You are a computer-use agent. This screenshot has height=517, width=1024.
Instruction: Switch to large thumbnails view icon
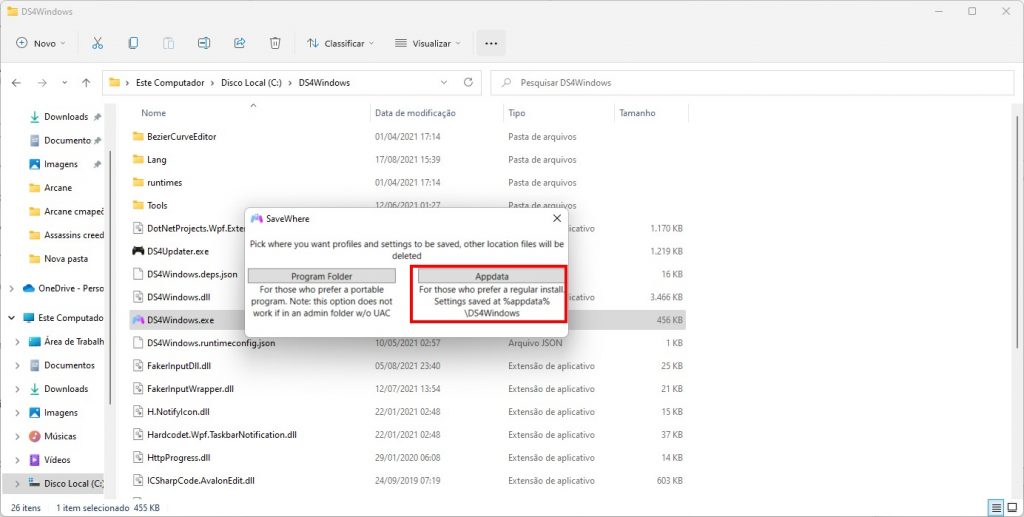(x=1012, y=507)
